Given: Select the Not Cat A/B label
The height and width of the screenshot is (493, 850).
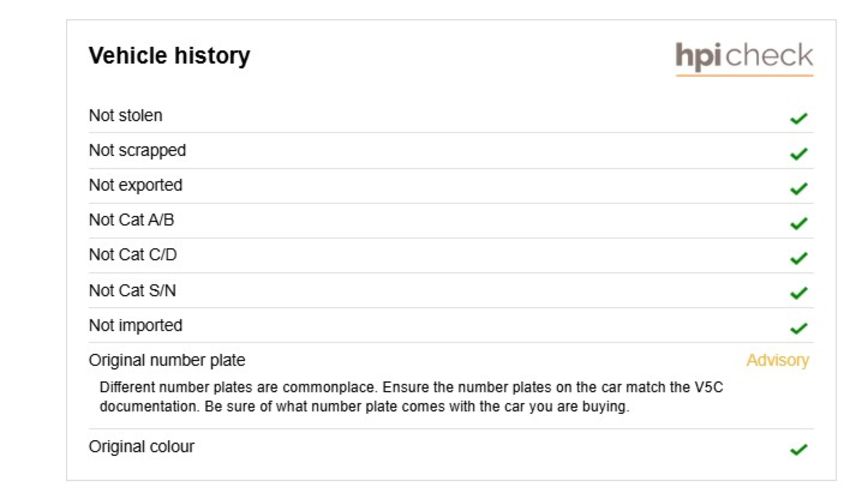Looking at the screenshot, I should [132, 220].
